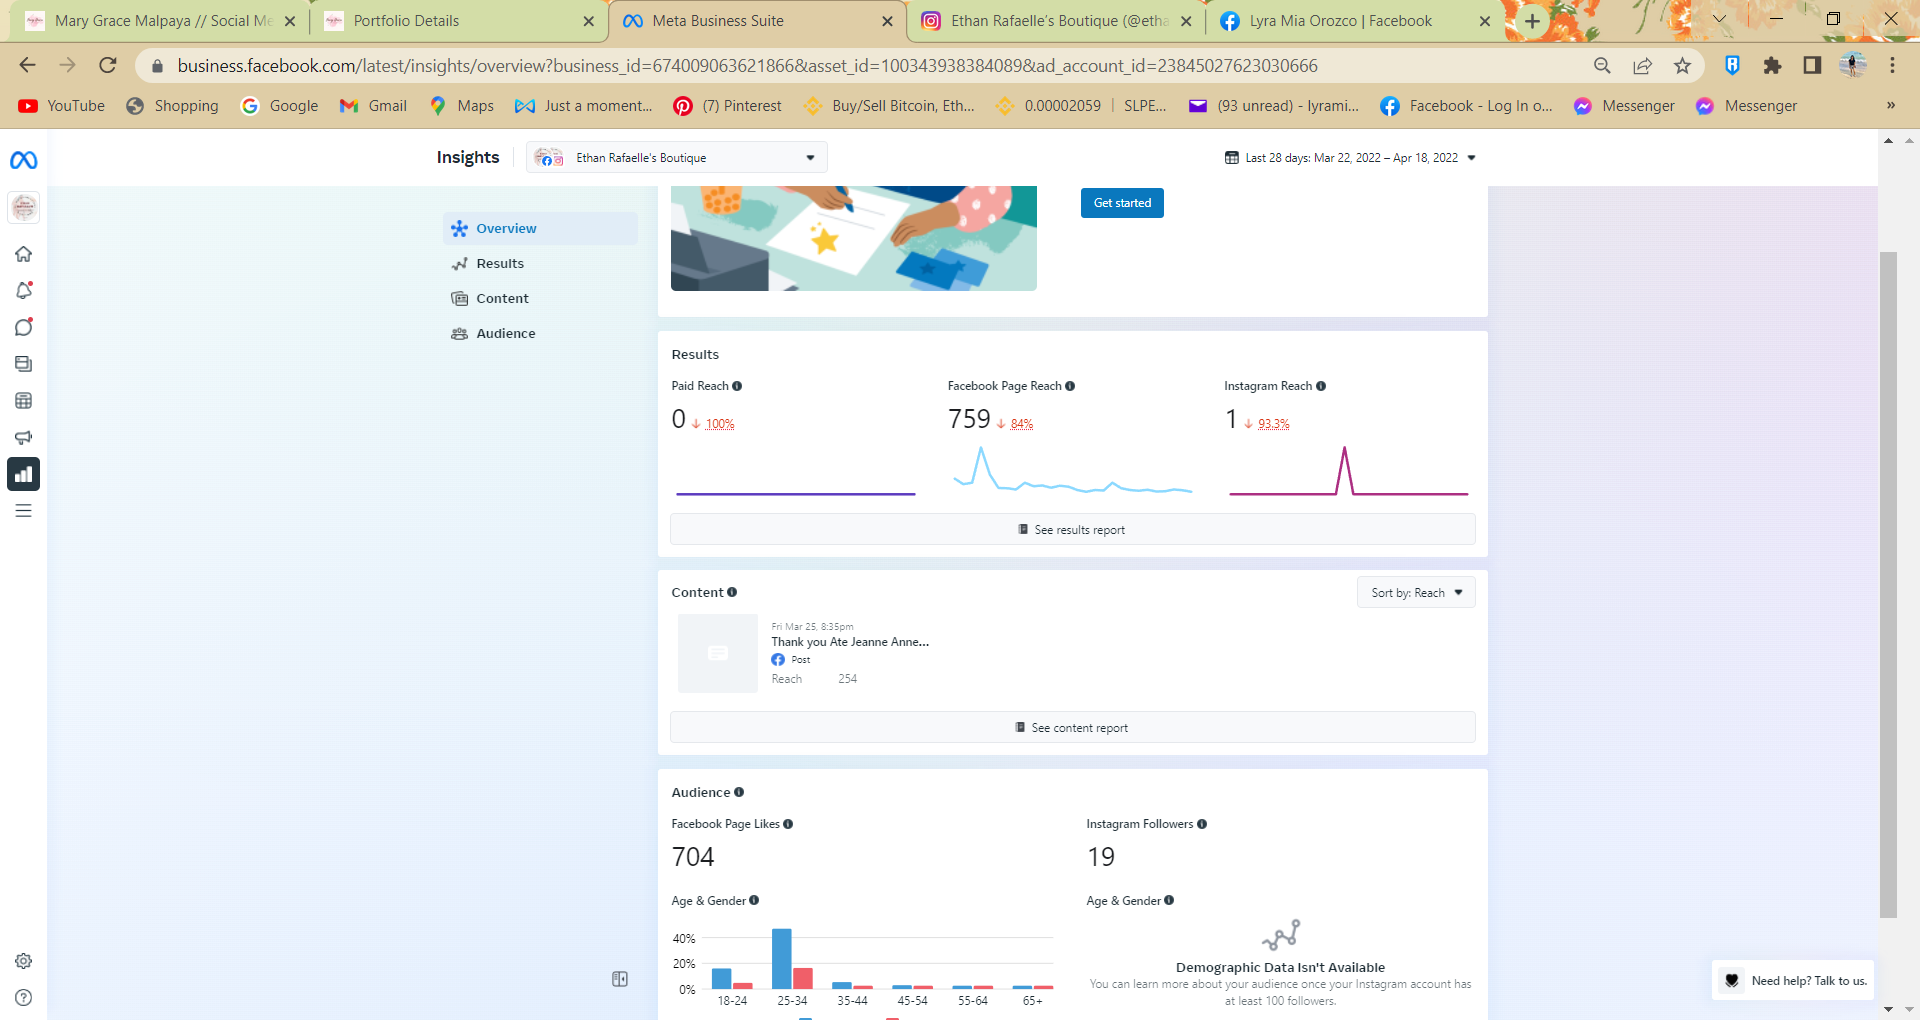Viewport: 1920px width, 1020px height.
Task: Switch to Portfolio Details browser tab
Action: (457, 21)
